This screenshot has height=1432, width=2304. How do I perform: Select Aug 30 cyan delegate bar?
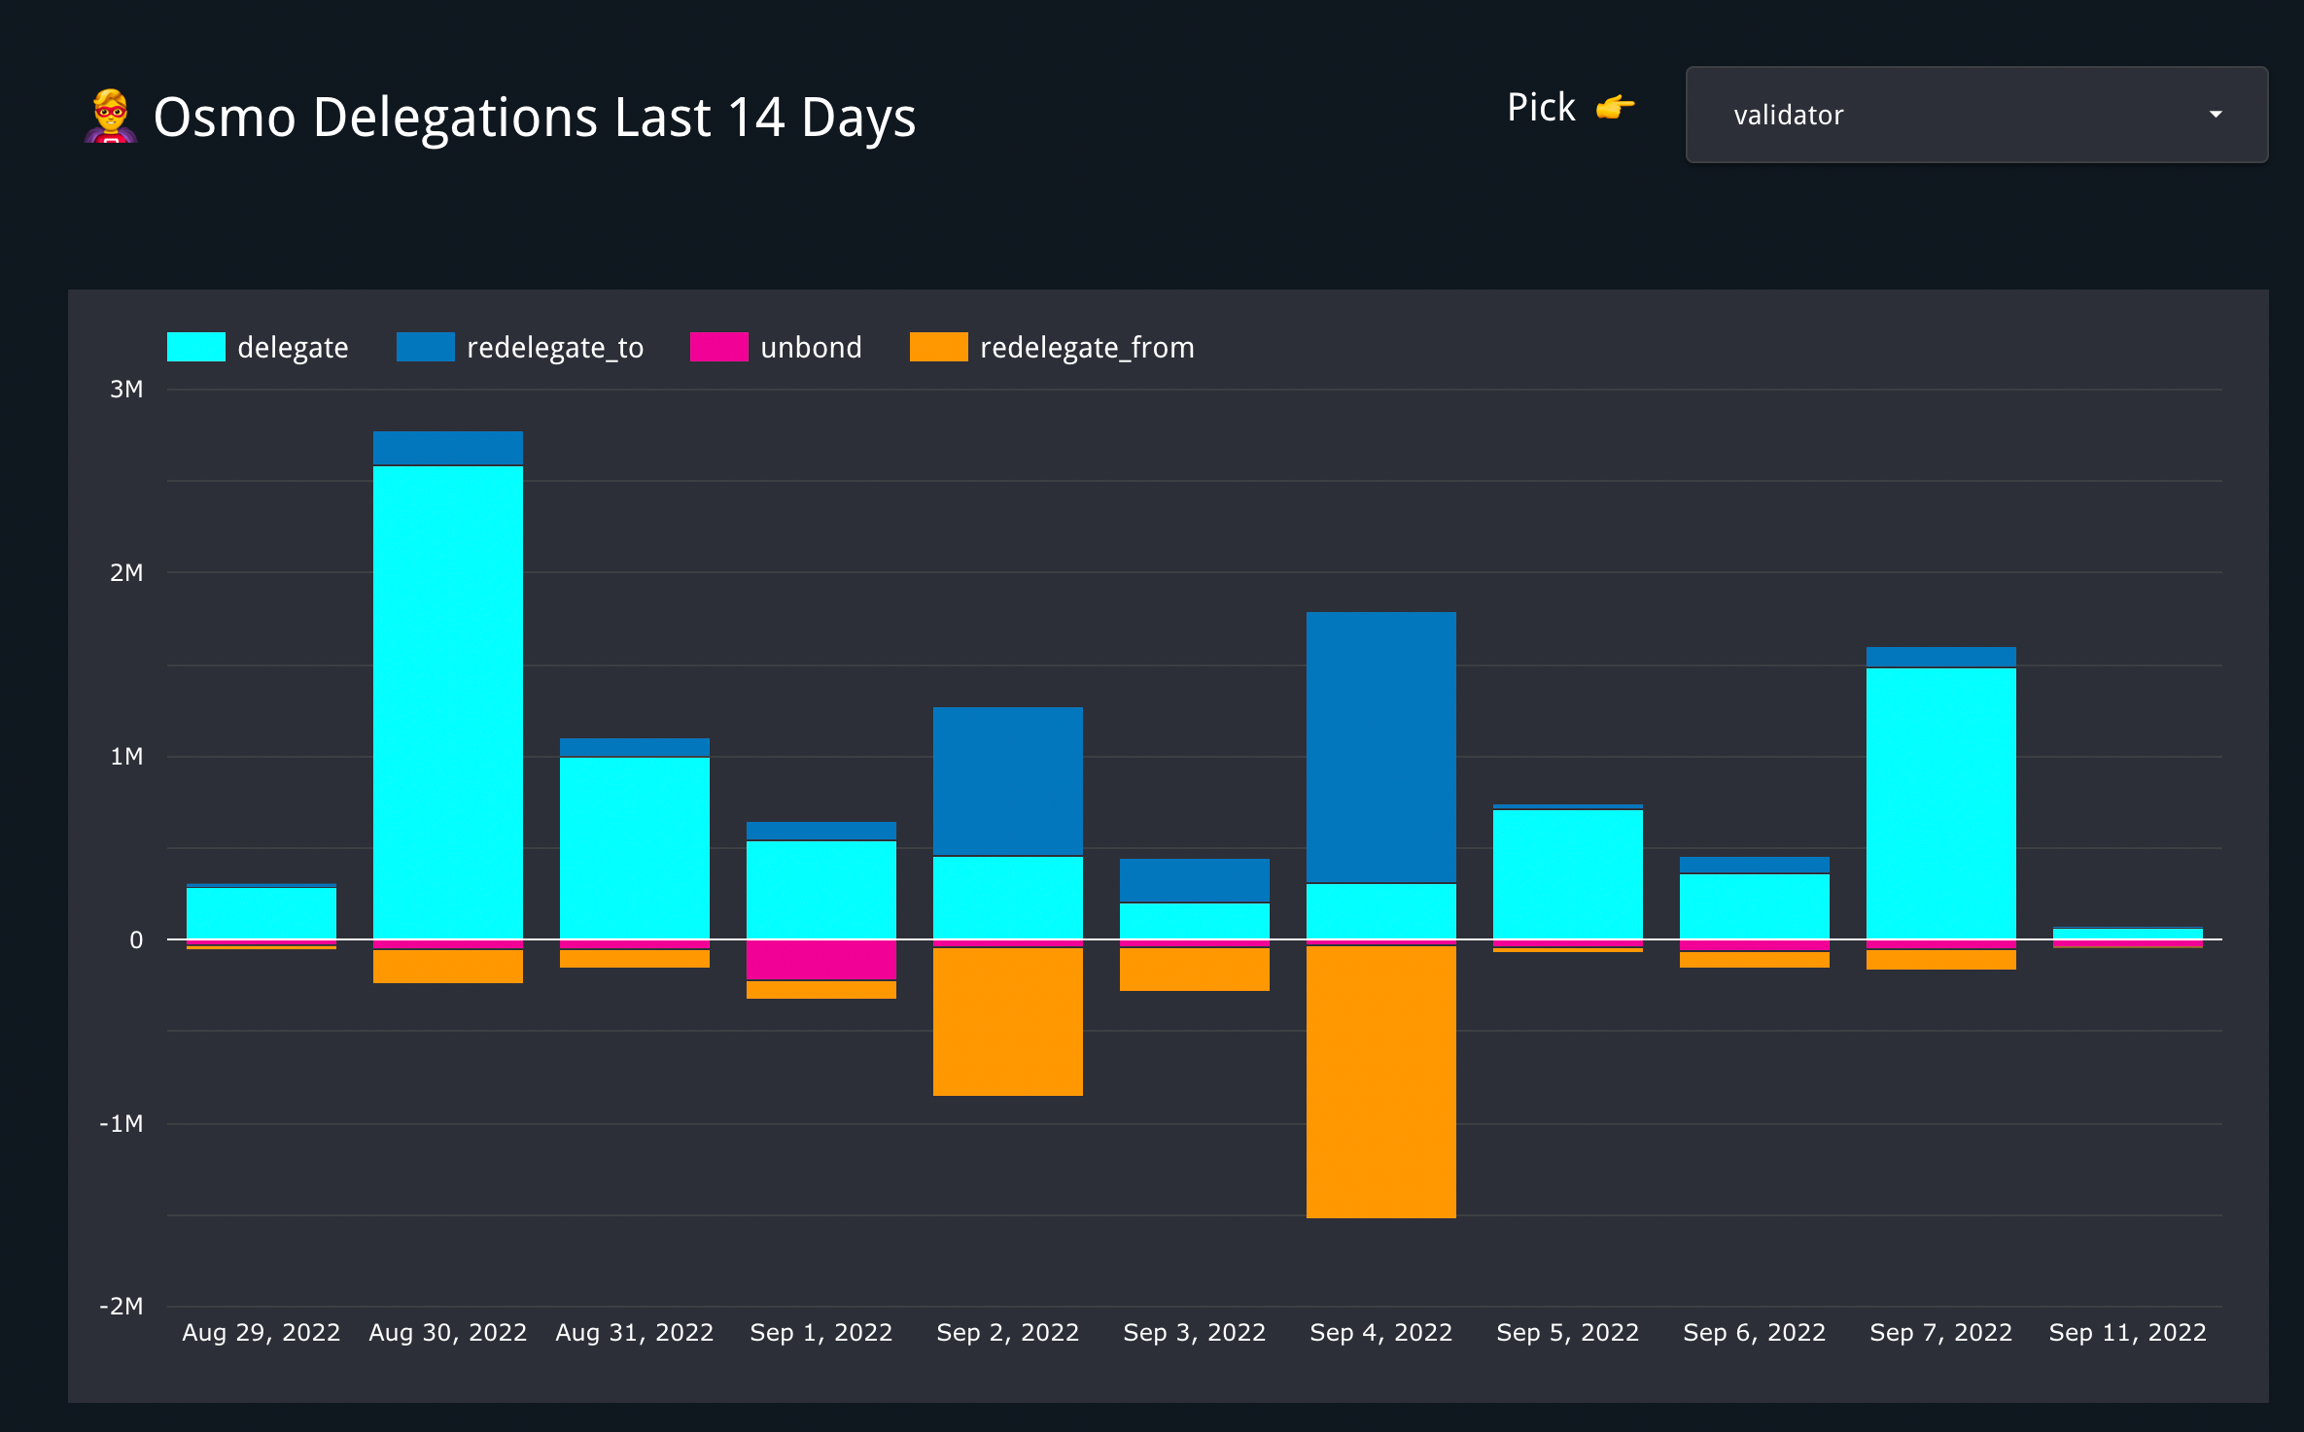tap(447, 700)
